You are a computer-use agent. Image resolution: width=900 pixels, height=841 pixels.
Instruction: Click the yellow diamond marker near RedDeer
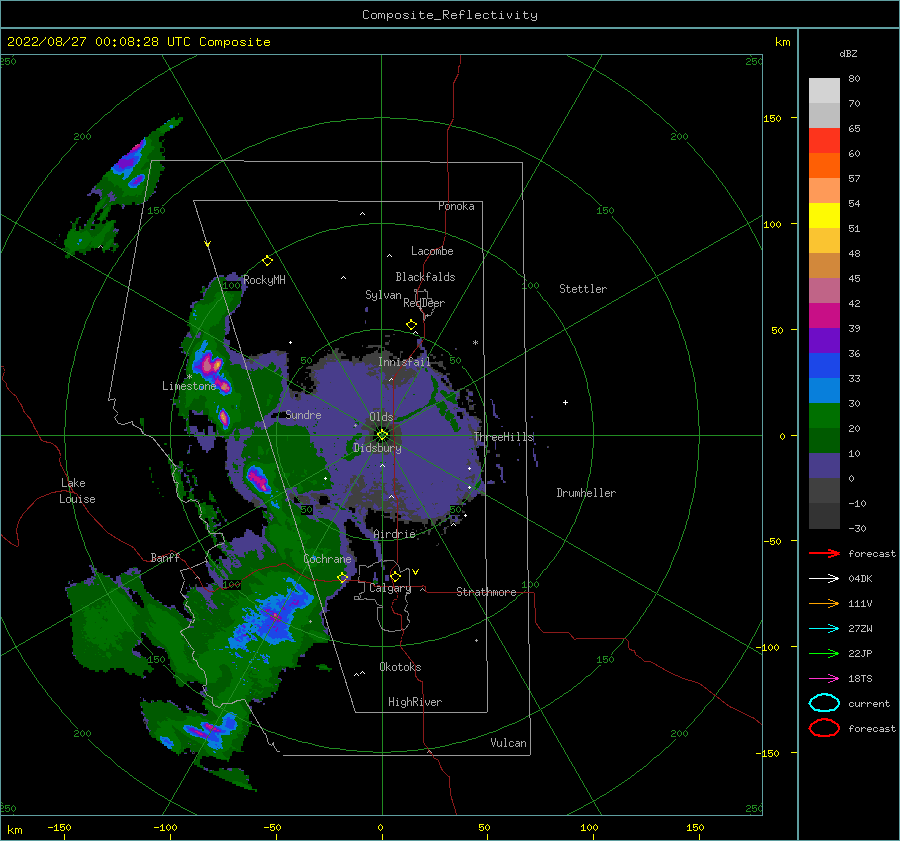pyautogui.click(x=411, y=324)
